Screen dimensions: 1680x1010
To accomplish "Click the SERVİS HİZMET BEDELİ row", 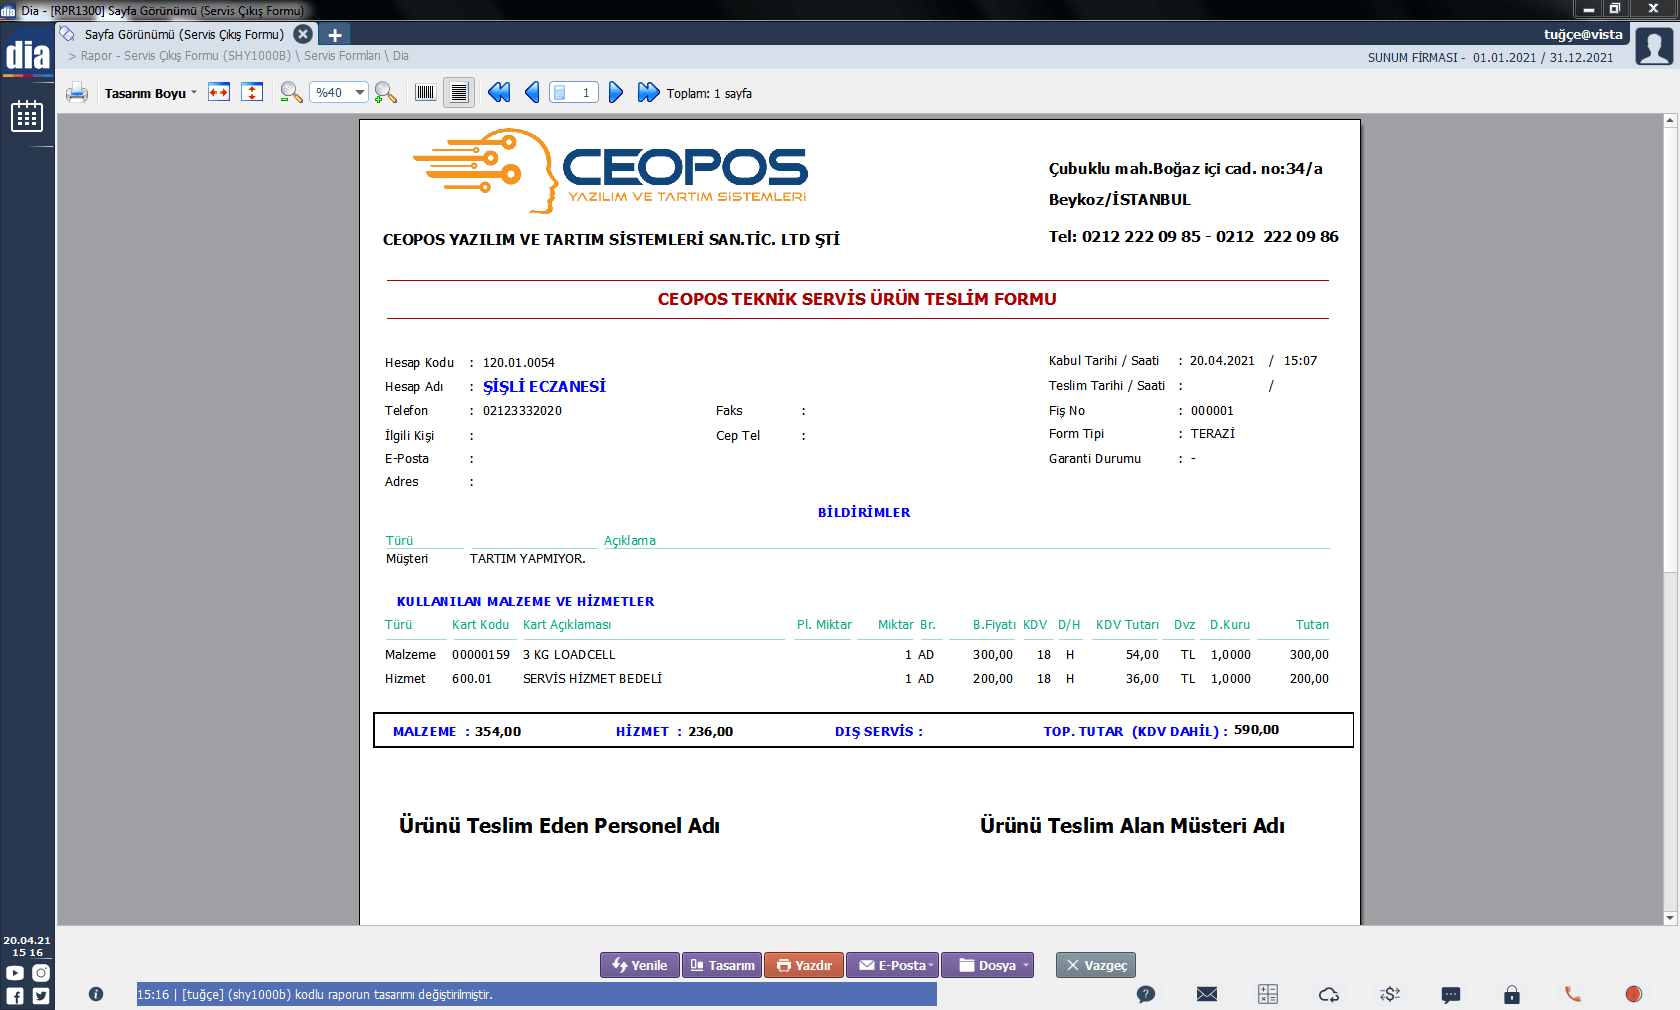I will tap(857, 679).
